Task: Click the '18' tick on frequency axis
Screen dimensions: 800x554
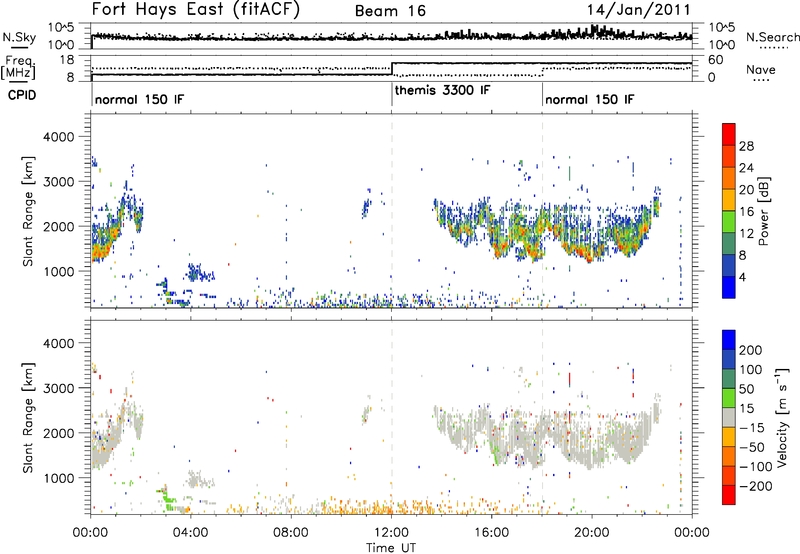Action: (68, 60)
